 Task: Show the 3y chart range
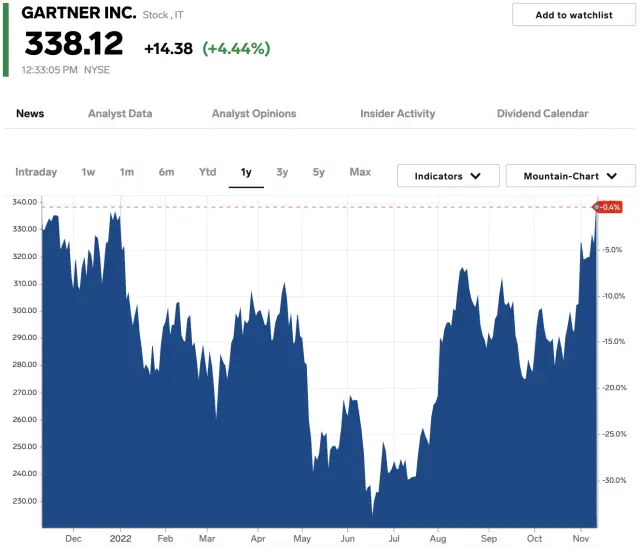[282, 172]
